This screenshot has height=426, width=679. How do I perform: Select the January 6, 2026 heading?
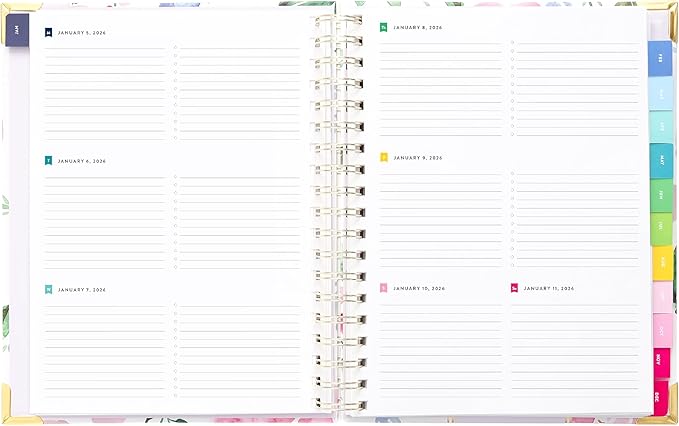(x=82, y=161)
